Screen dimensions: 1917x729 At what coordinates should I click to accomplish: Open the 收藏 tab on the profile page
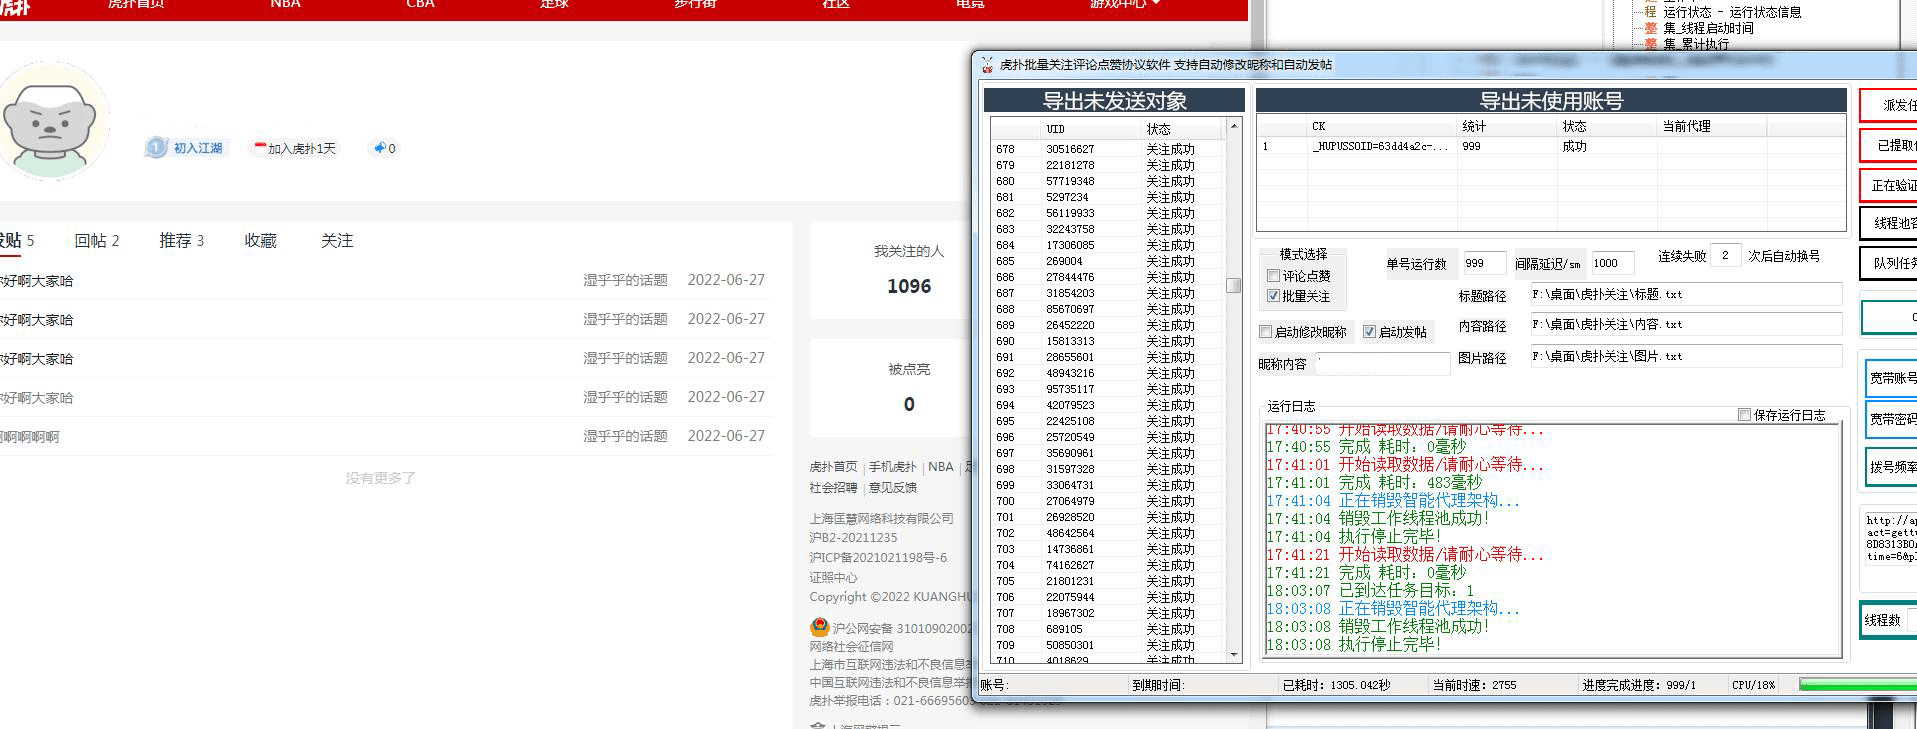[x=261, y=241]
